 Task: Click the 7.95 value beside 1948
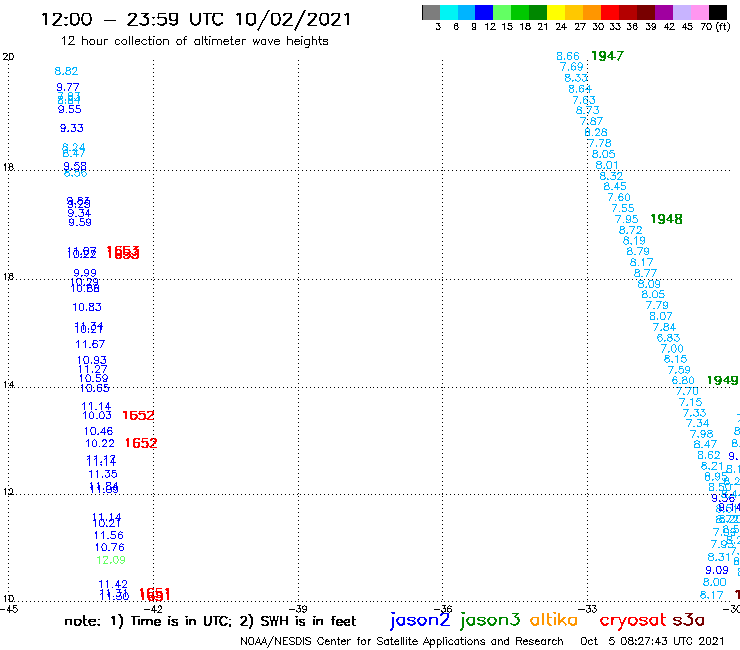click(x=627, y=219)
